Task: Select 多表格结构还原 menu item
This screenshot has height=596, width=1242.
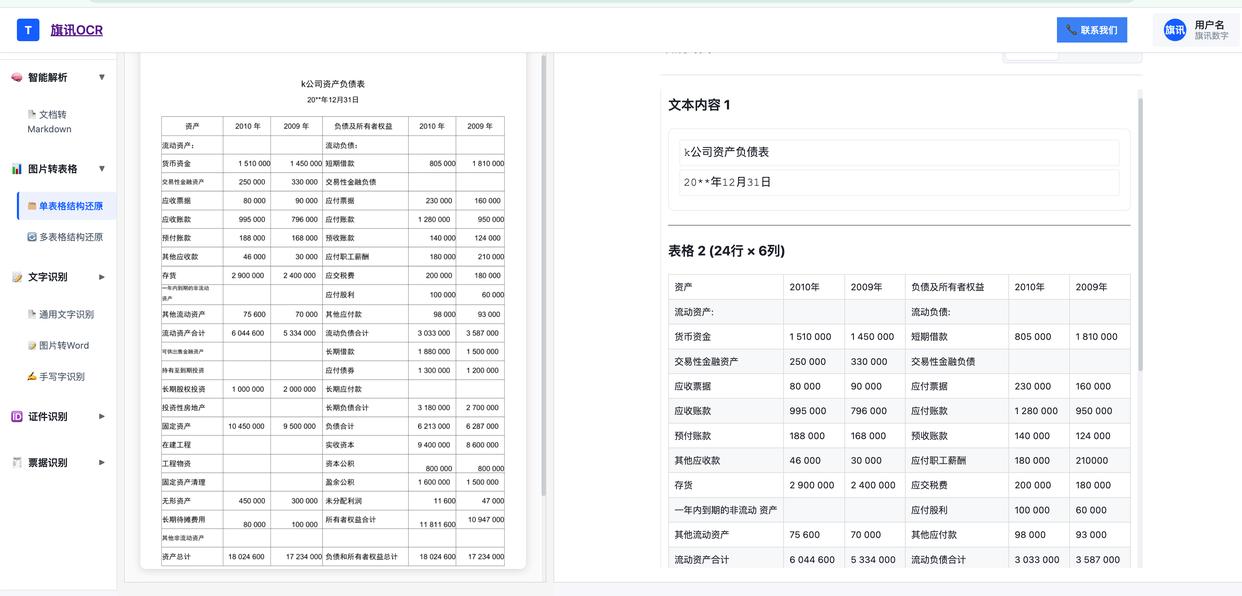Action: 67,237
